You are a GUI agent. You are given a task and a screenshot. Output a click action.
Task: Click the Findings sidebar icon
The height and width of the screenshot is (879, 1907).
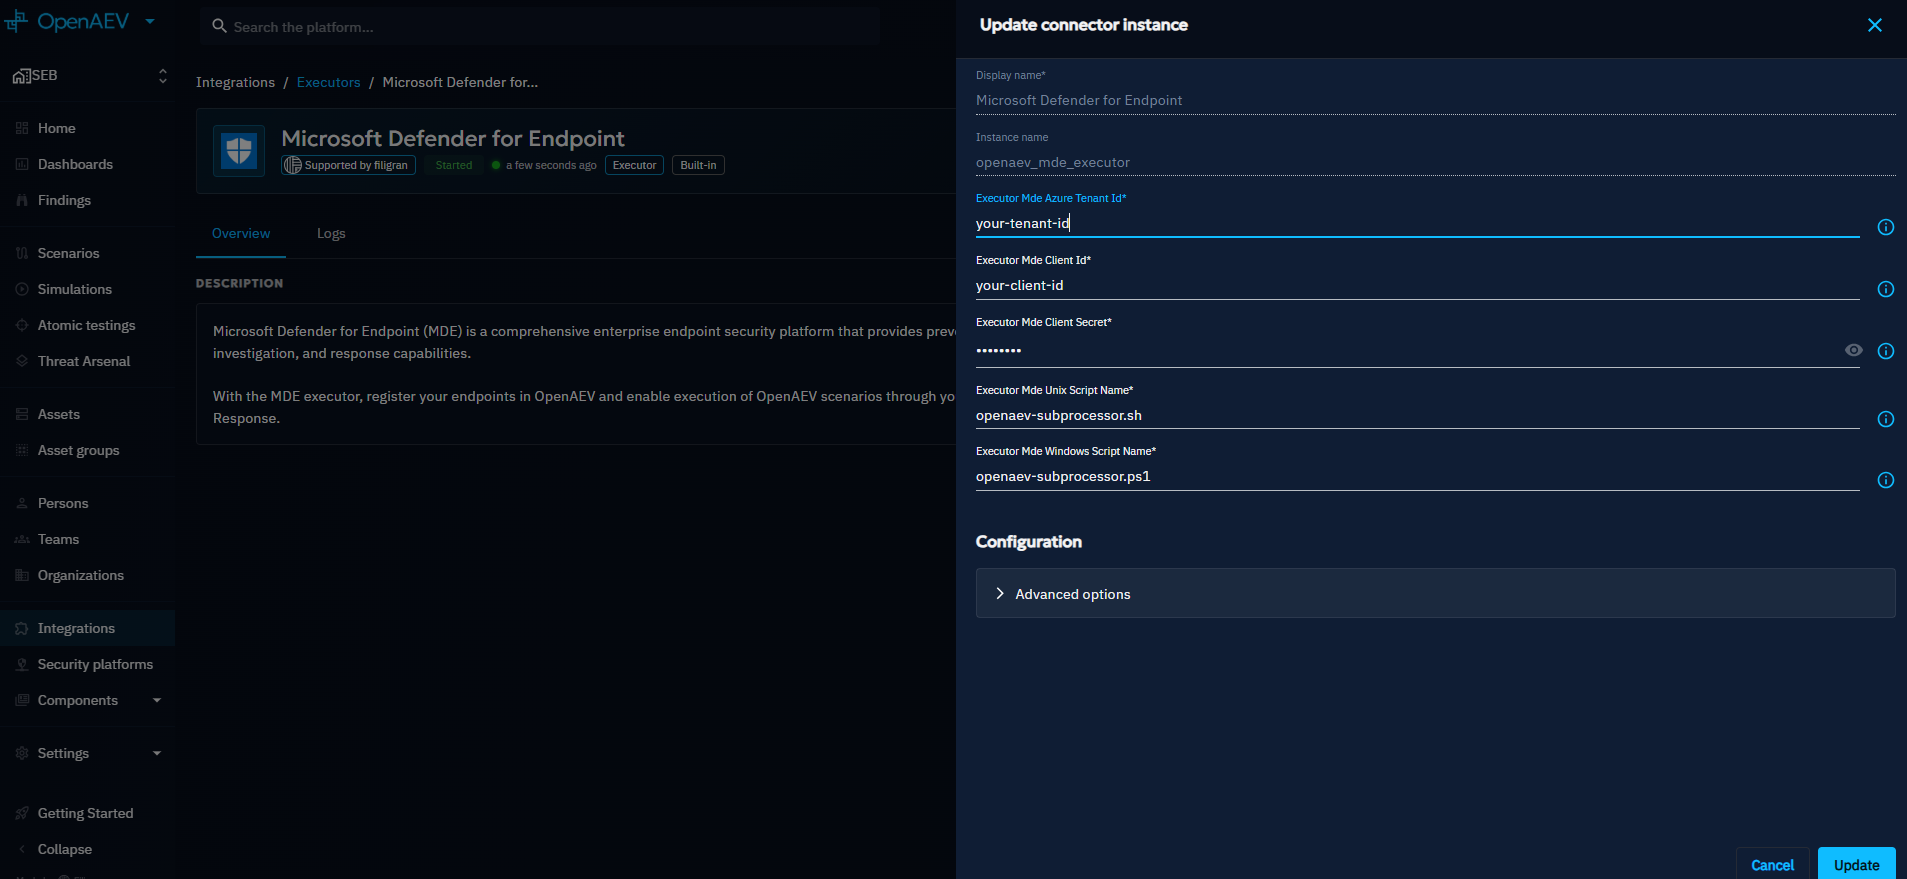(x=22, y=200)
